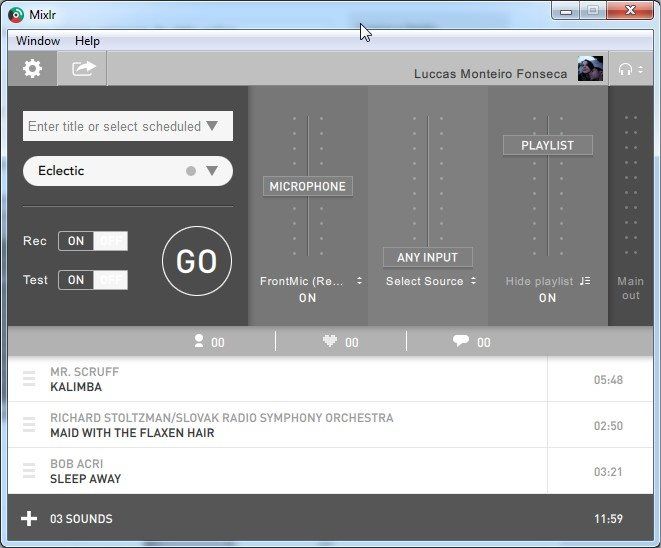Open FrontMic input device selector

[x=311, y=281]
